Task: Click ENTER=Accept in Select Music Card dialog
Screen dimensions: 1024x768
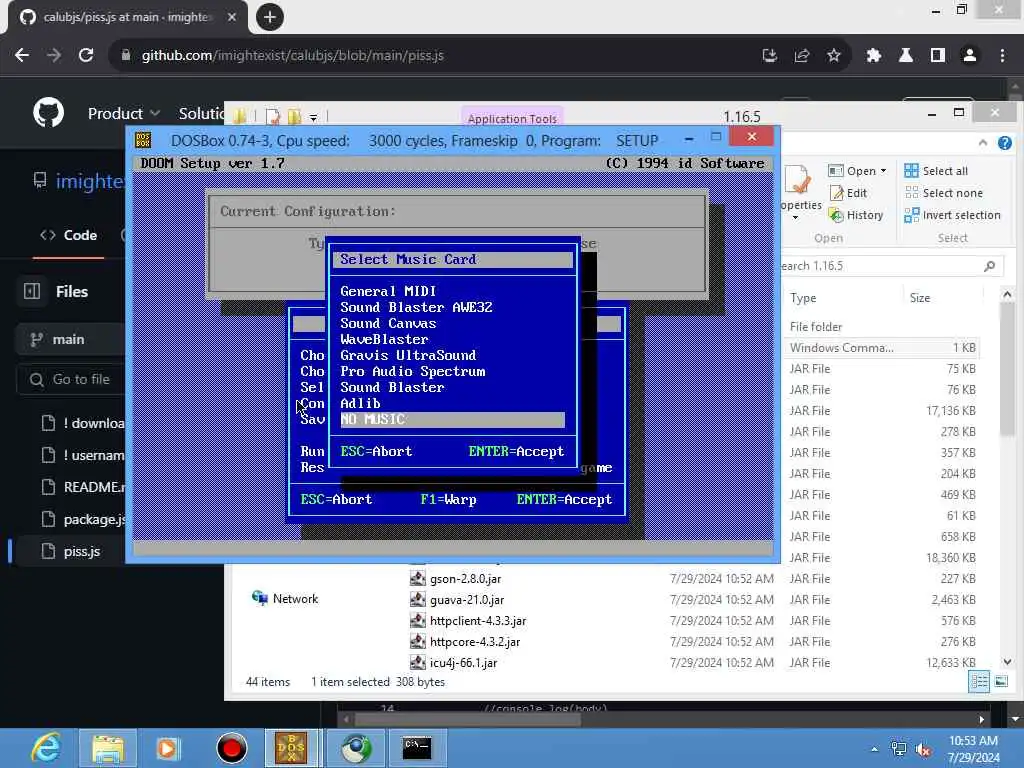Action: click(x=516, y=451)
